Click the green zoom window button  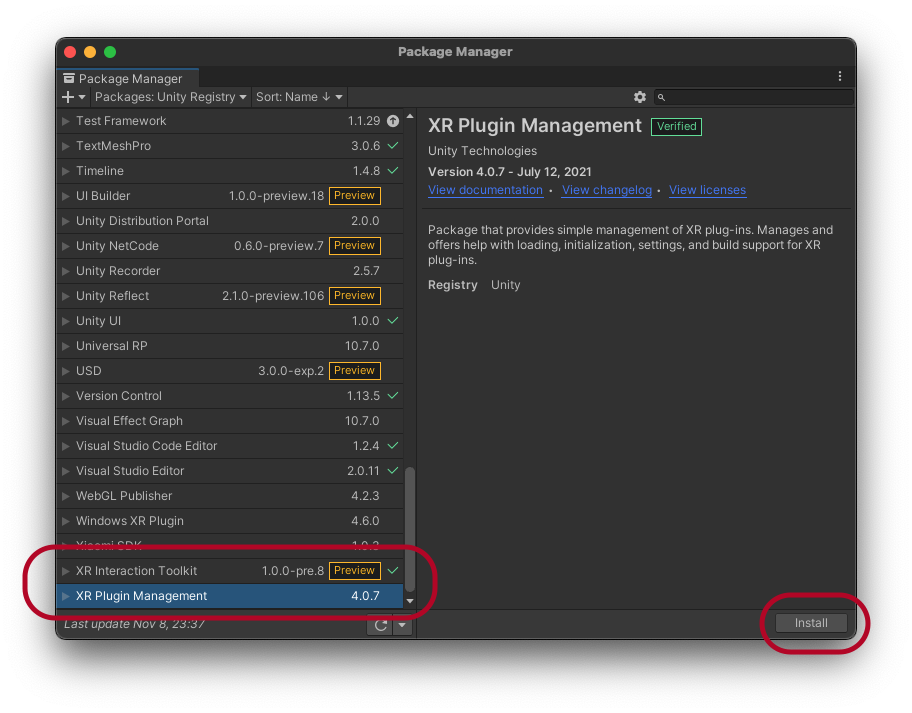(x=110, y=52)
